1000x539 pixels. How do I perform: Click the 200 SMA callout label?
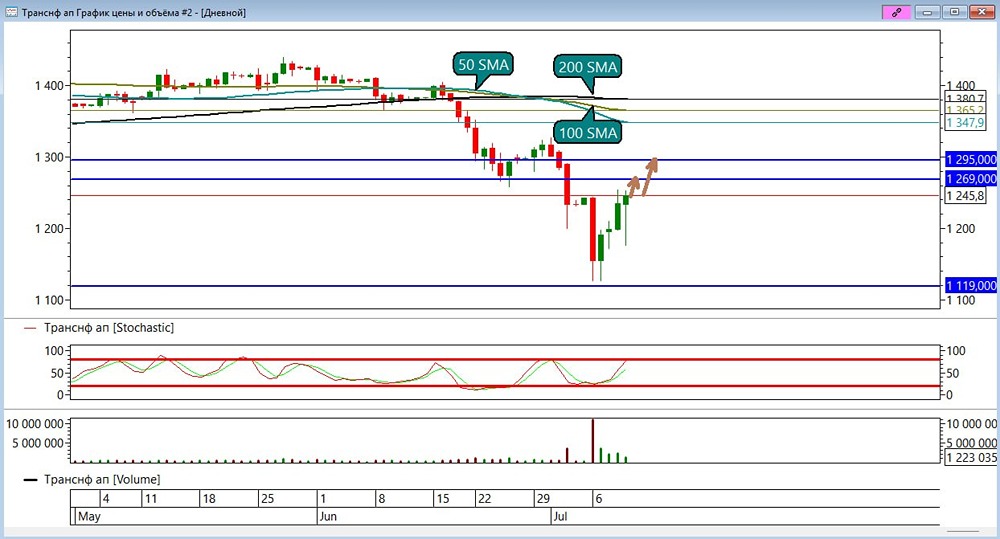(587, 66)
